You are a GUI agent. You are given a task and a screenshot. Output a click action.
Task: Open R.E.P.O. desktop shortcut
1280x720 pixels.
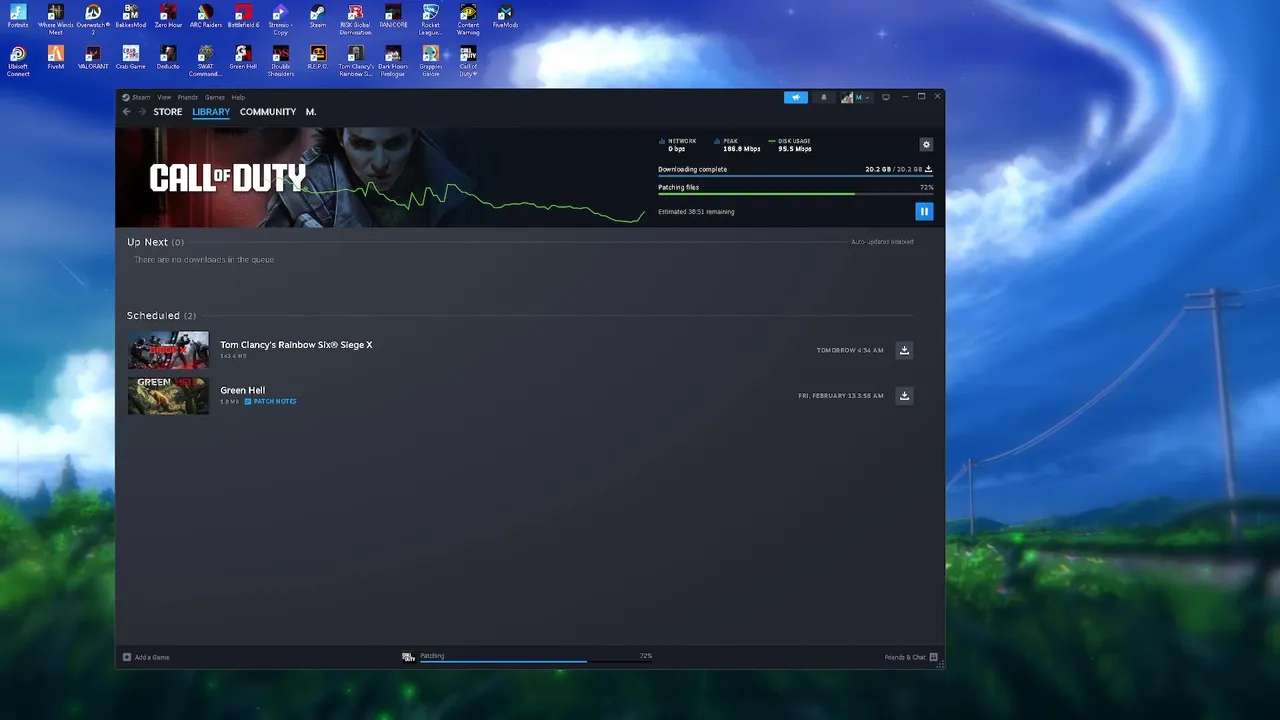318,58
